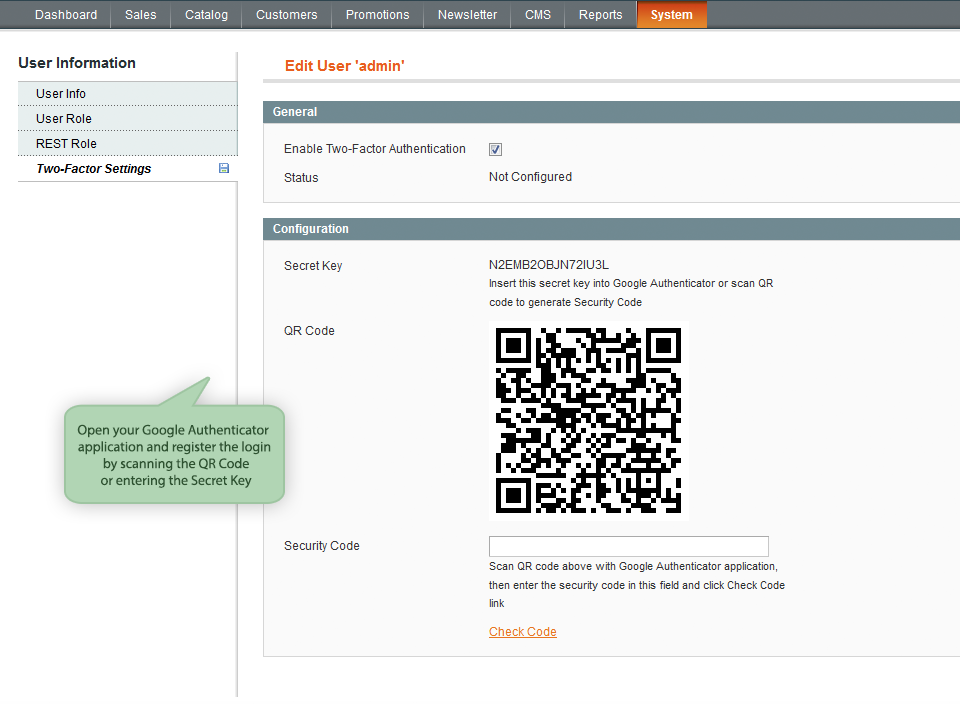Click the User Information sidebar title
This screenshot has width=960, height=704.
click(77, 63)
